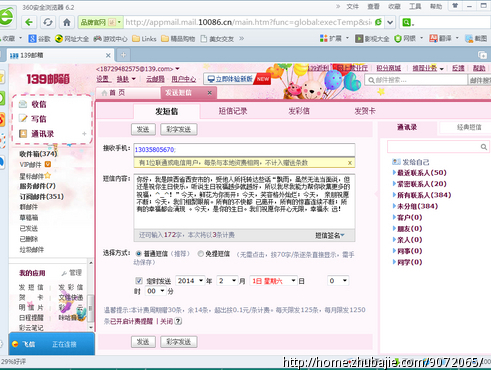Click the 谷歌 bookmark icon
This screenshot has height=370, width=491.
point(32,39)
